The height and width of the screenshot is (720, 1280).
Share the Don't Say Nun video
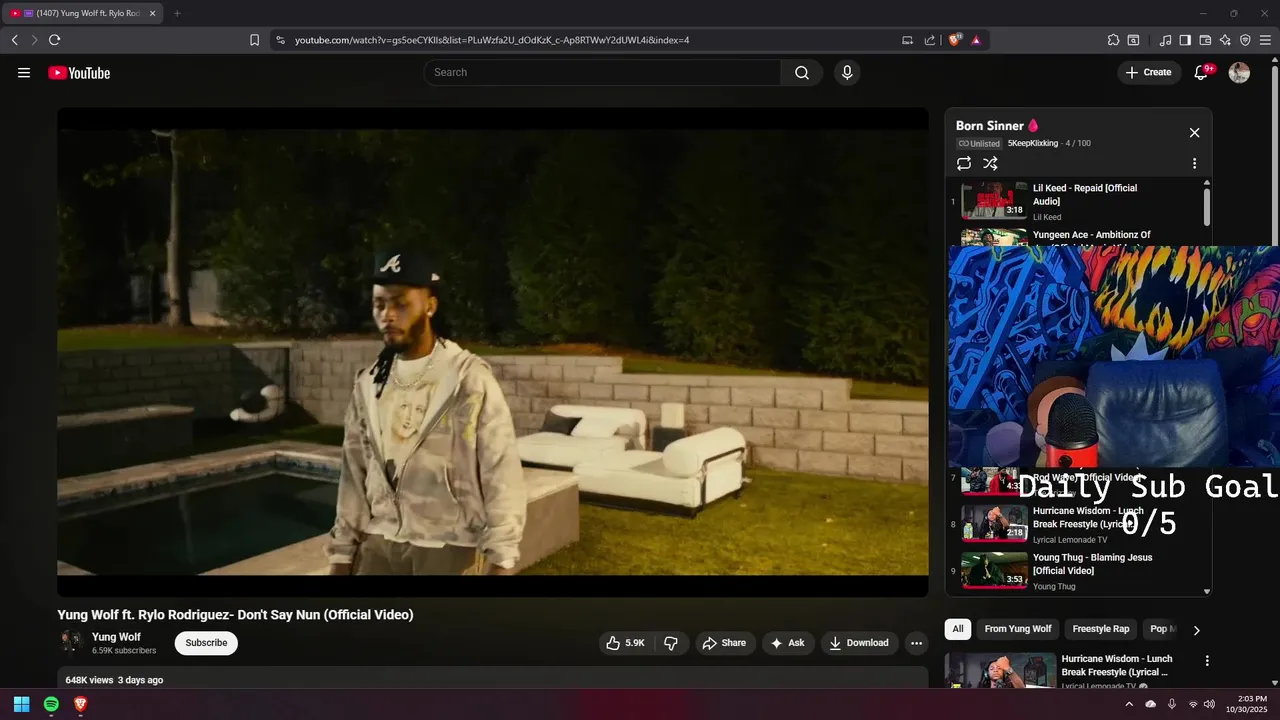[x=723, y=643]
